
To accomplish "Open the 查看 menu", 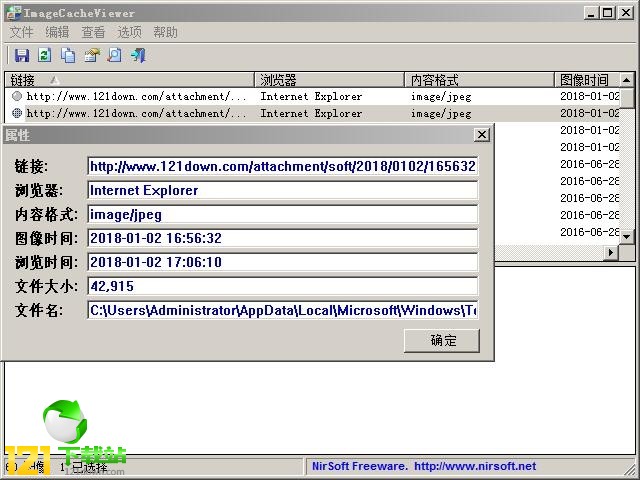I will 93,32.
